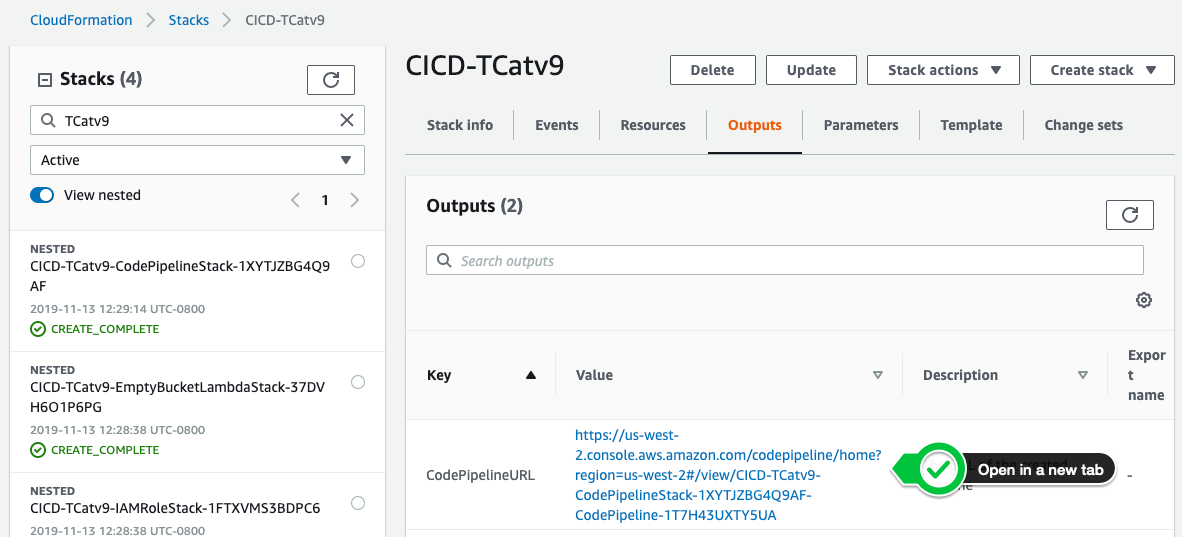1182x537 pixels.
Task: Click the Update stack button
Action: pyautogui.click(x=811, y=70)
